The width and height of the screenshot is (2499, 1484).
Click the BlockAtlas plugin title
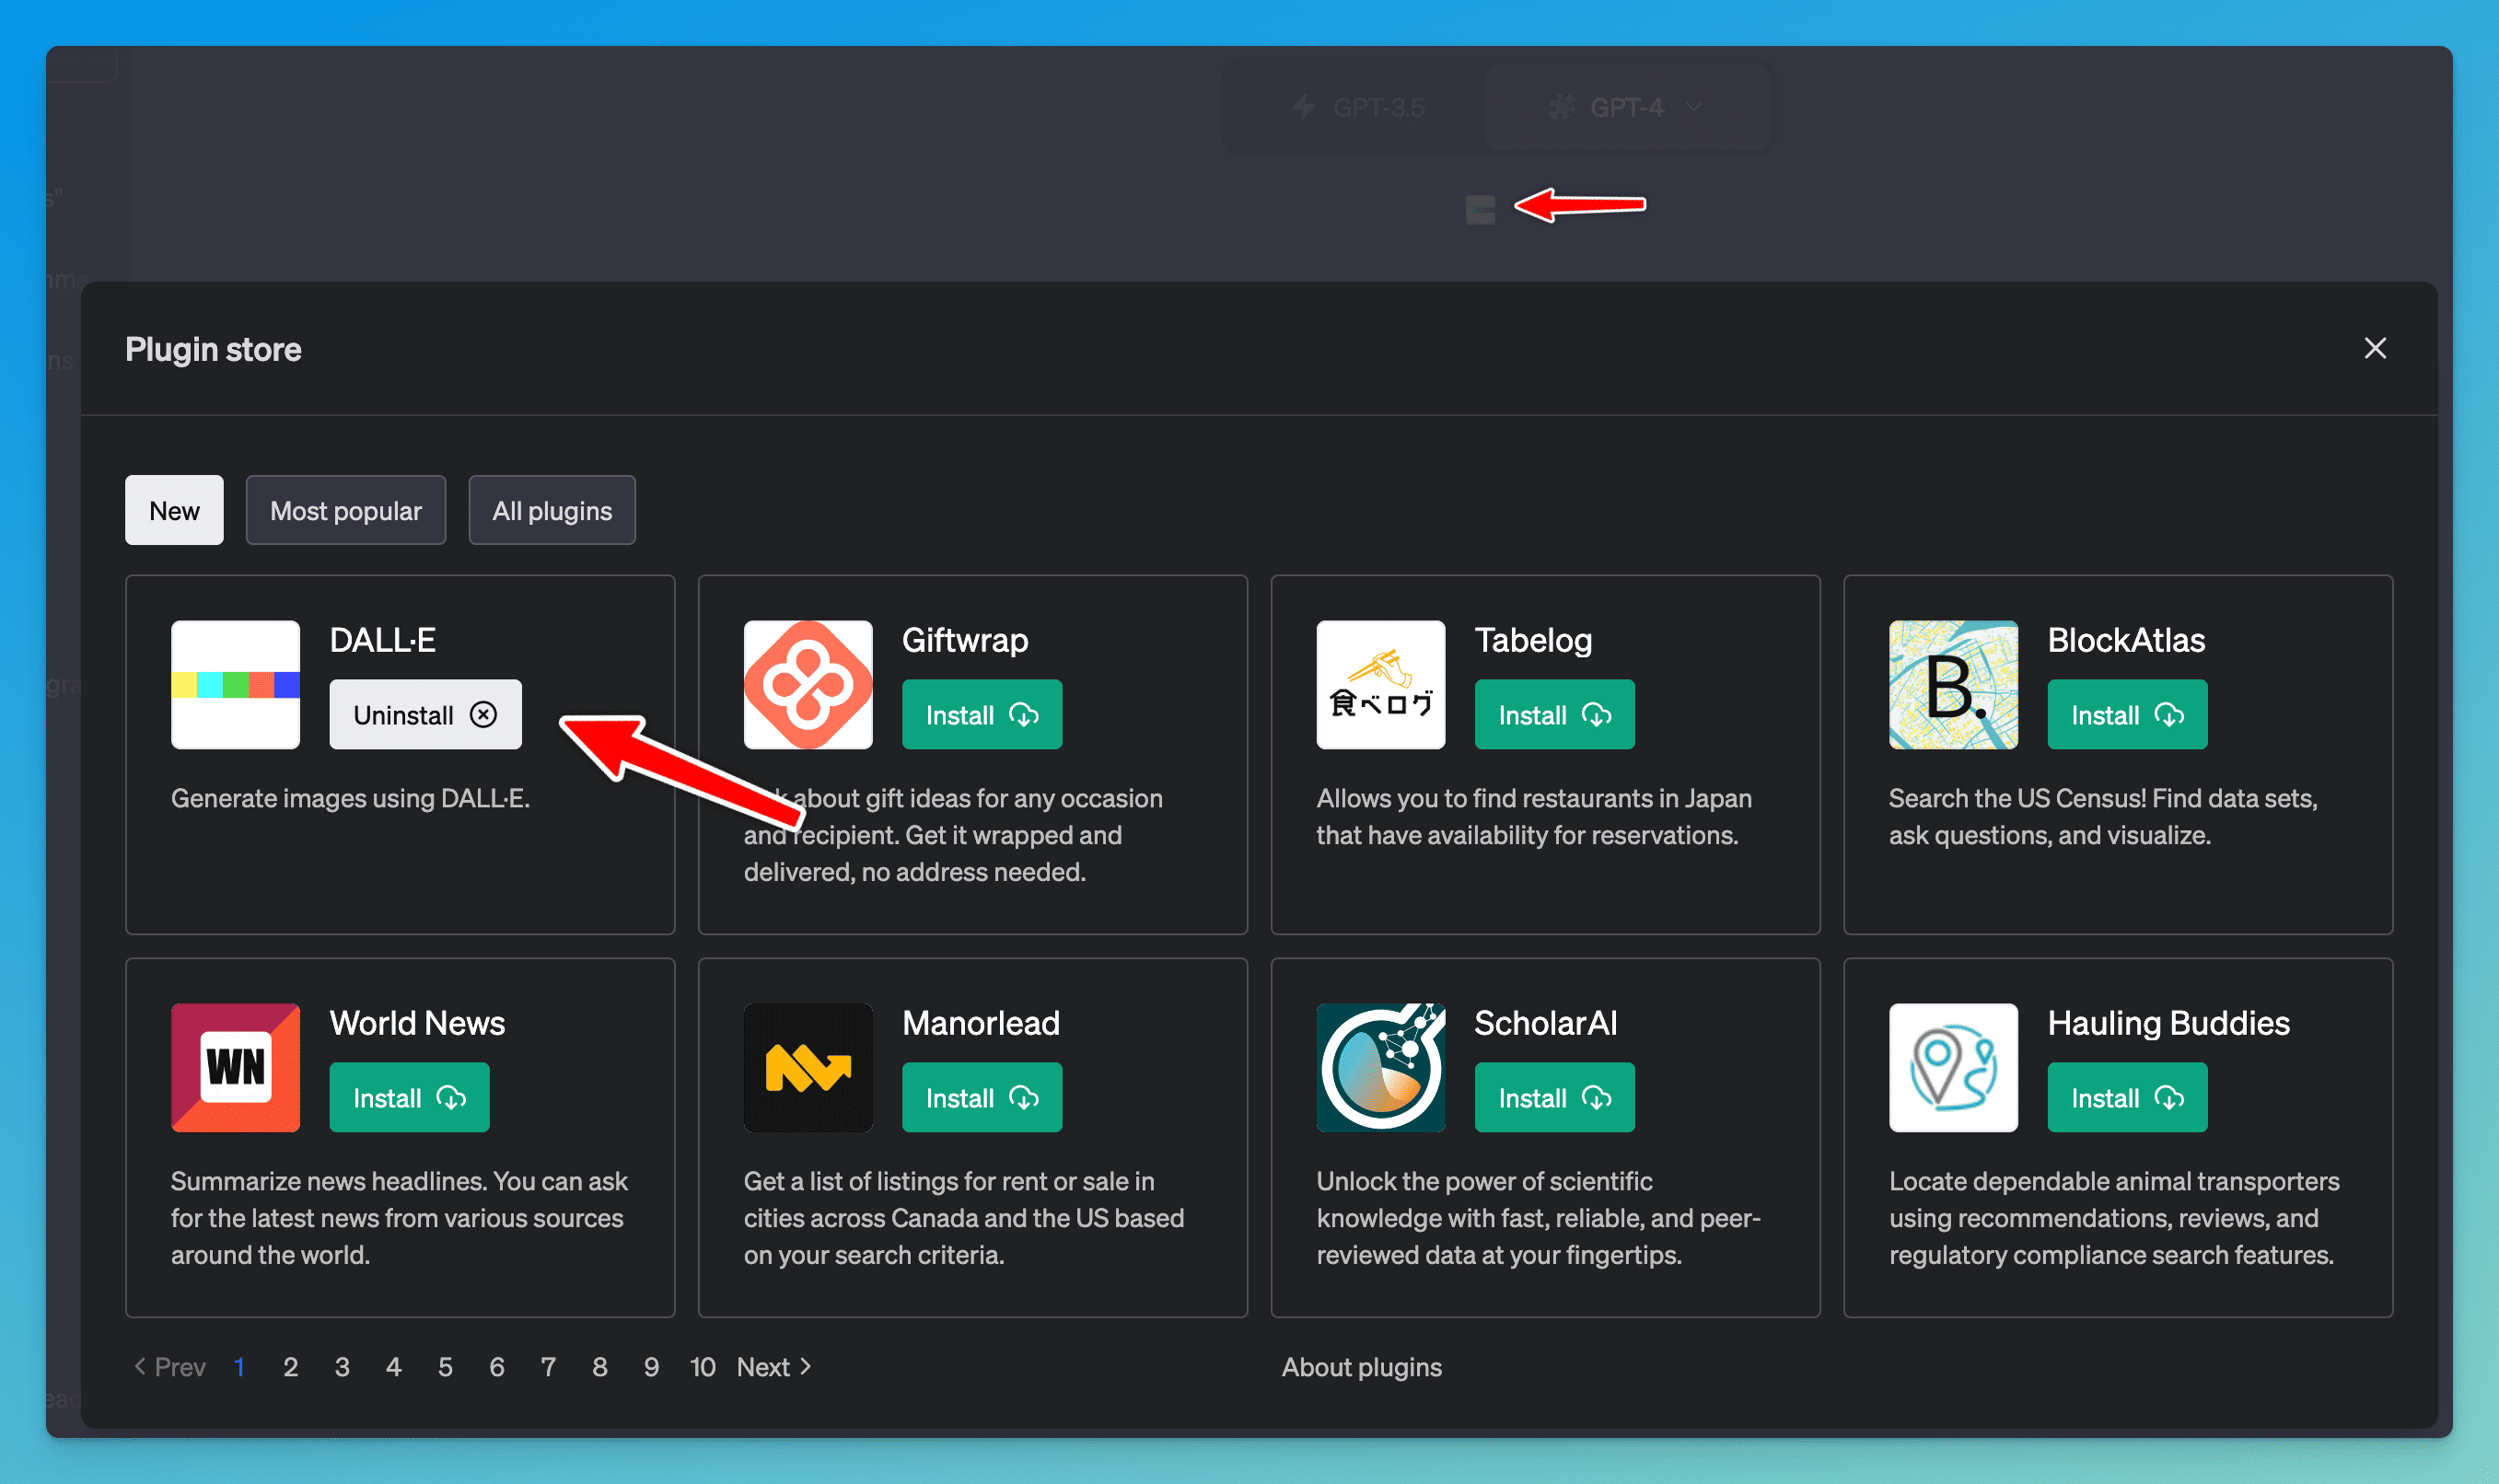[x=2126, y=640]
